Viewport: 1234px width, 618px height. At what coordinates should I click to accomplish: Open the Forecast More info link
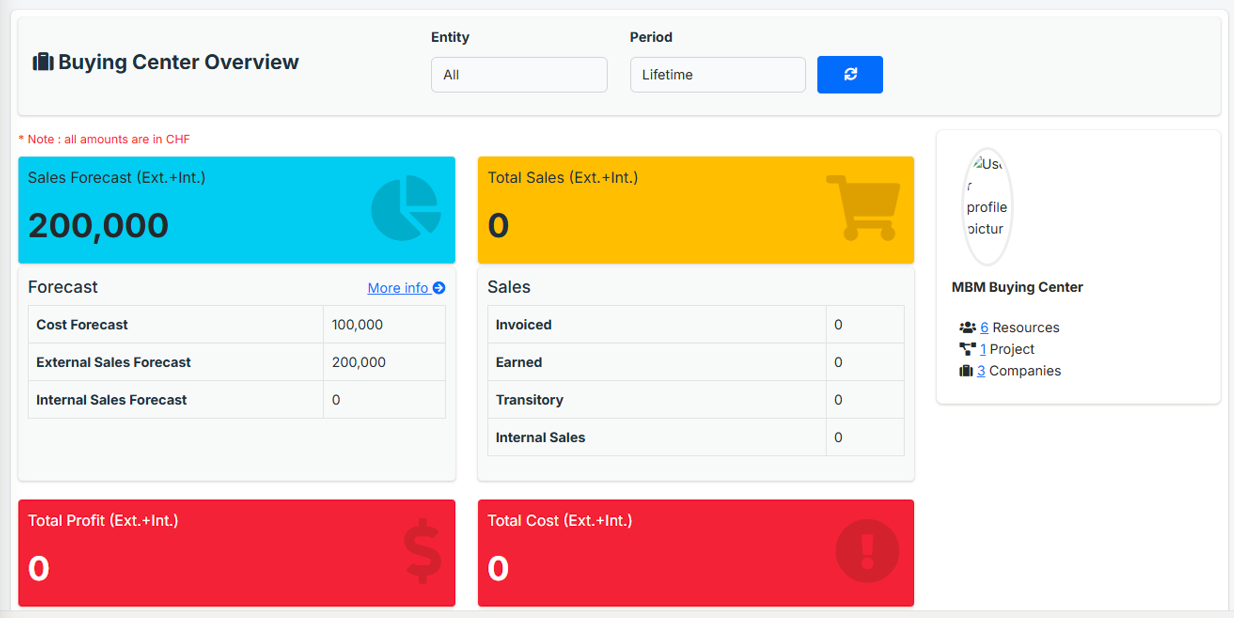(x=406, y=288)
